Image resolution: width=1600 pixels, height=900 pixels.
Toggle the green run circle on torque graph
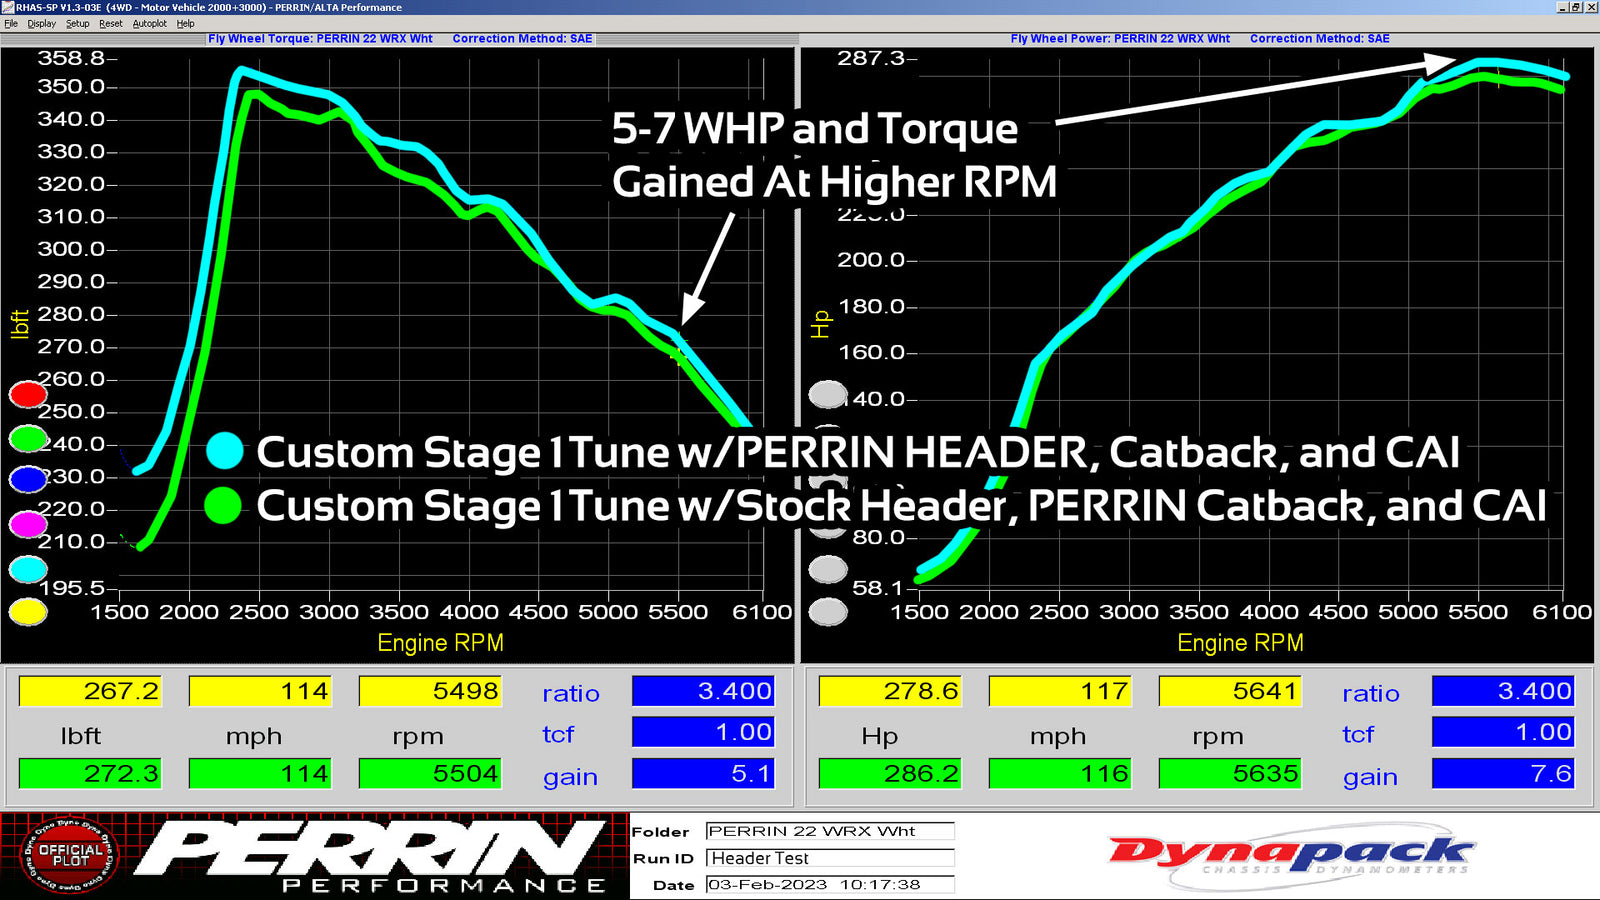pos(28,438)
